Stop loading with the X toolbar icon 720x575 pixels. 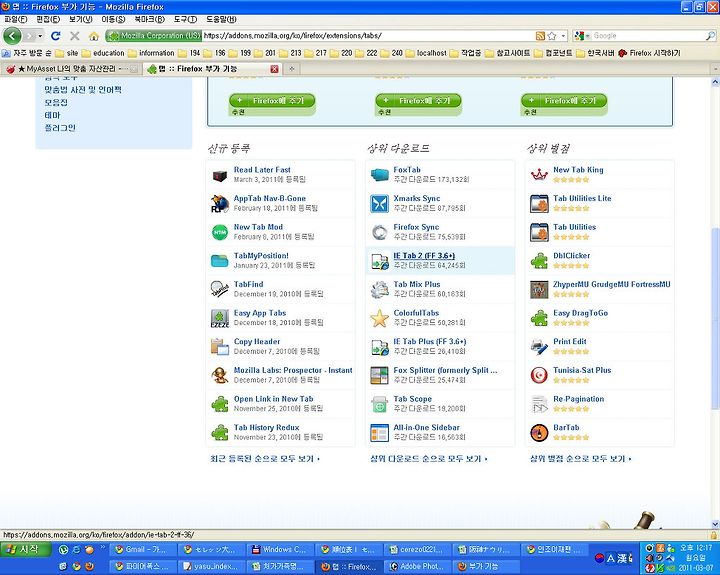point(74,36)
